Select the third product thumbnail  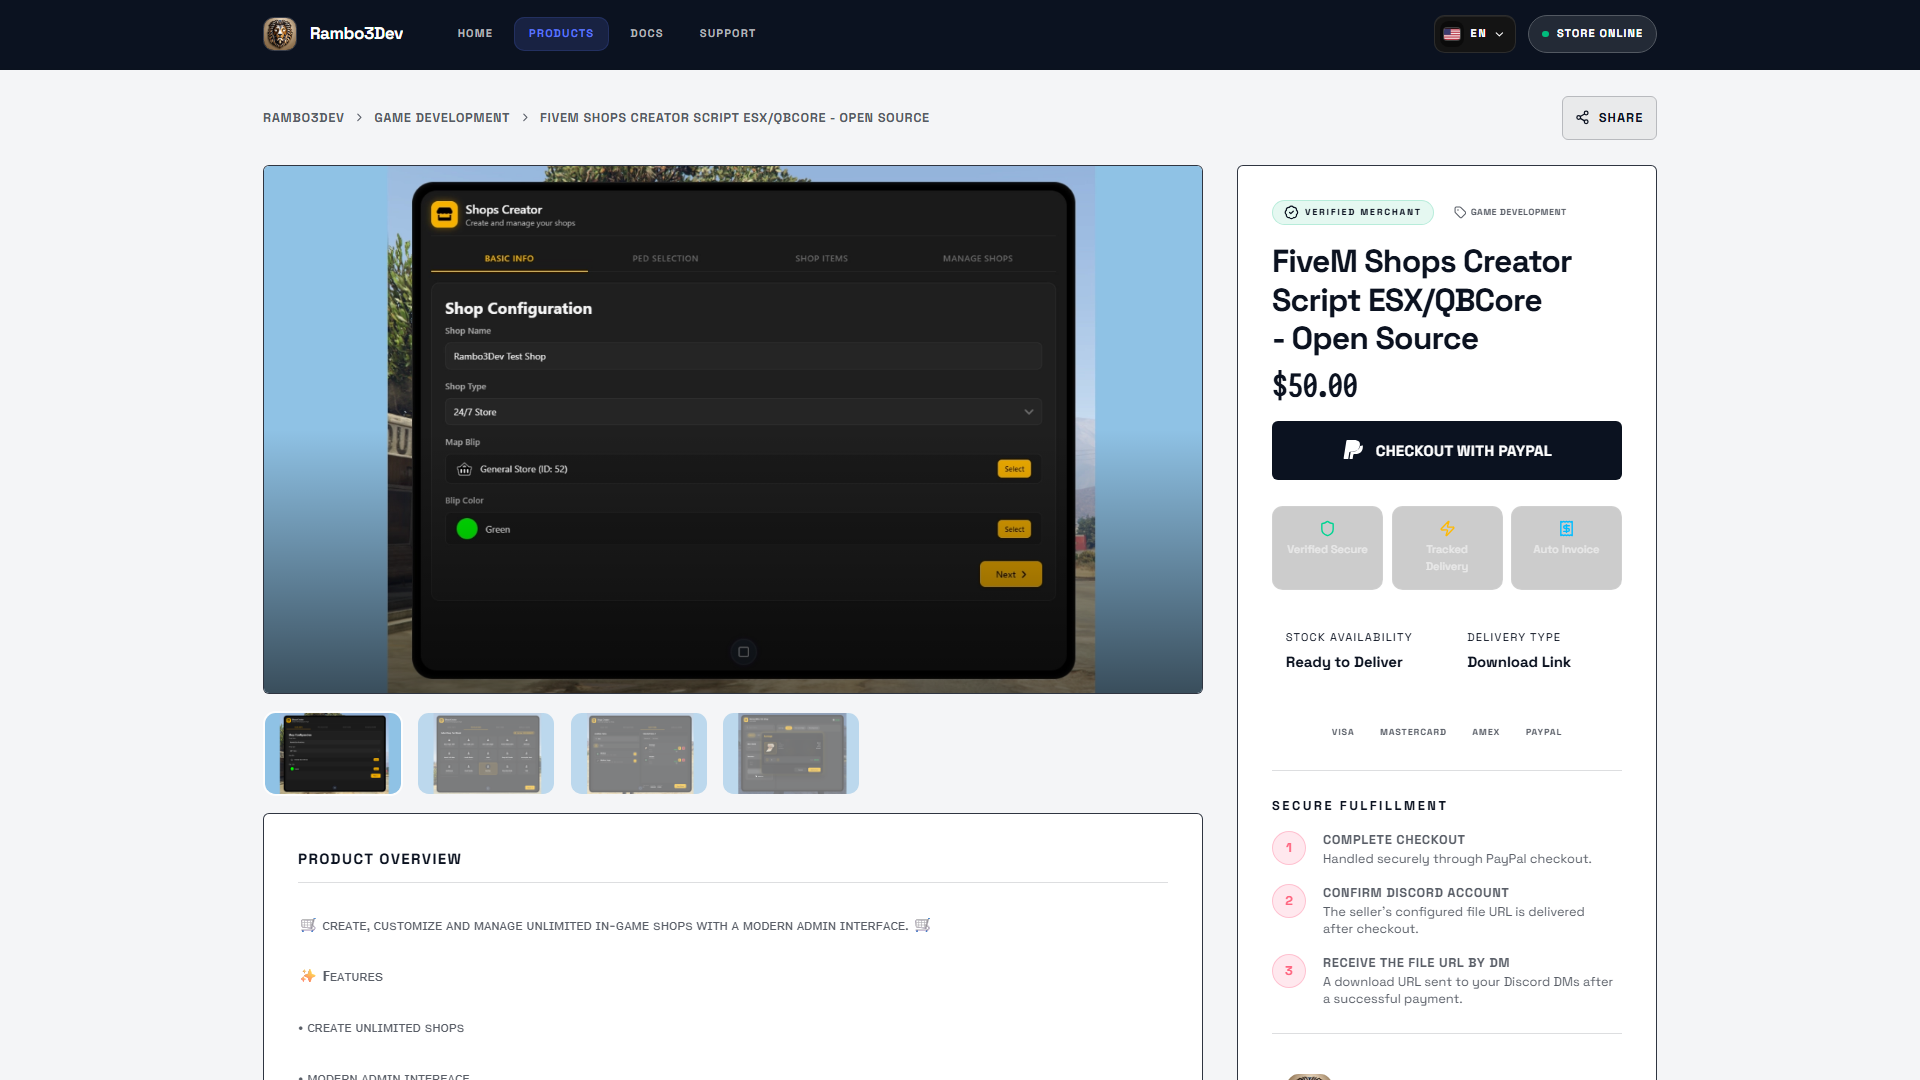pyautogui.click(x=639, y=753)
